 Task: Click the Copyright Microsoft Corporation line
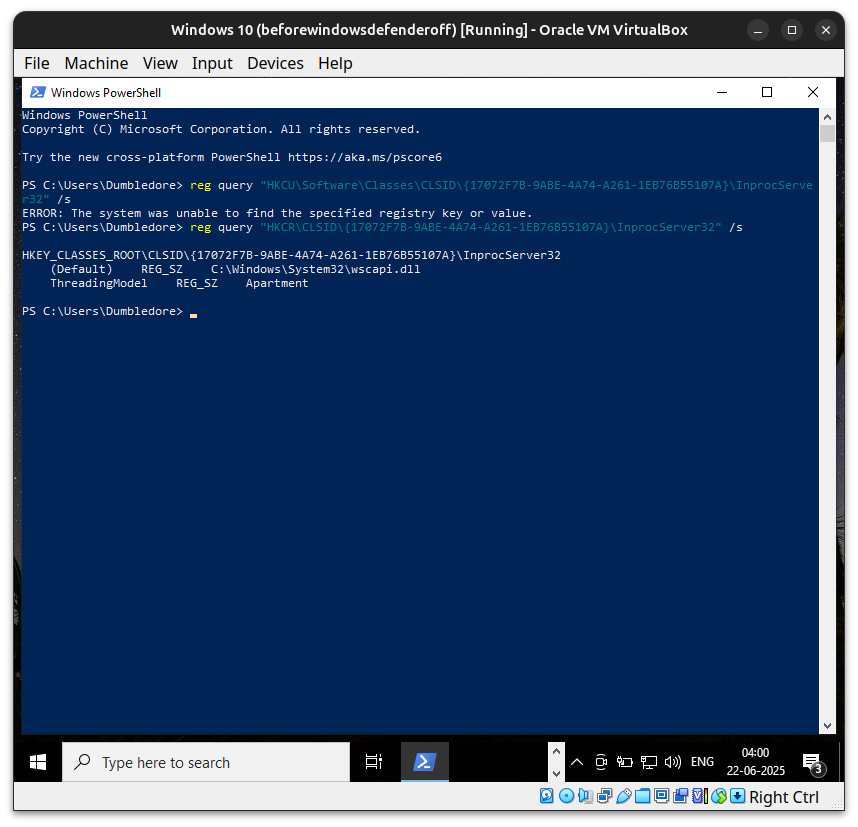click(x=221, y=130)
